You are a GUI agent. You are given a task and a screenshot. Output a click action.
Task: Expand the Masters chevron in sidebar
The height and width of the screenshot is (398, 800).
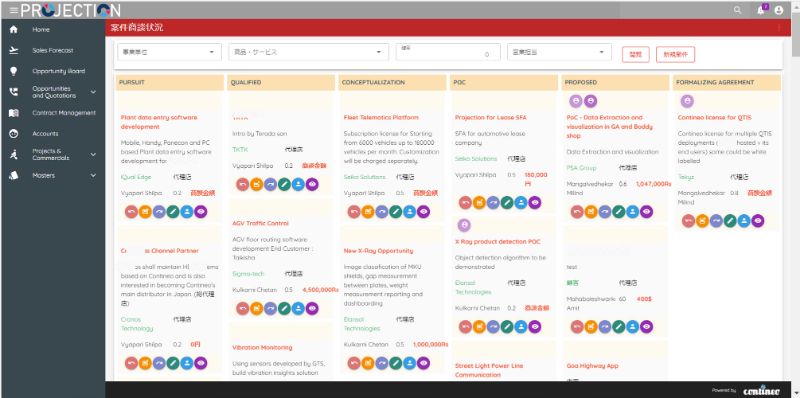[93, 175]
